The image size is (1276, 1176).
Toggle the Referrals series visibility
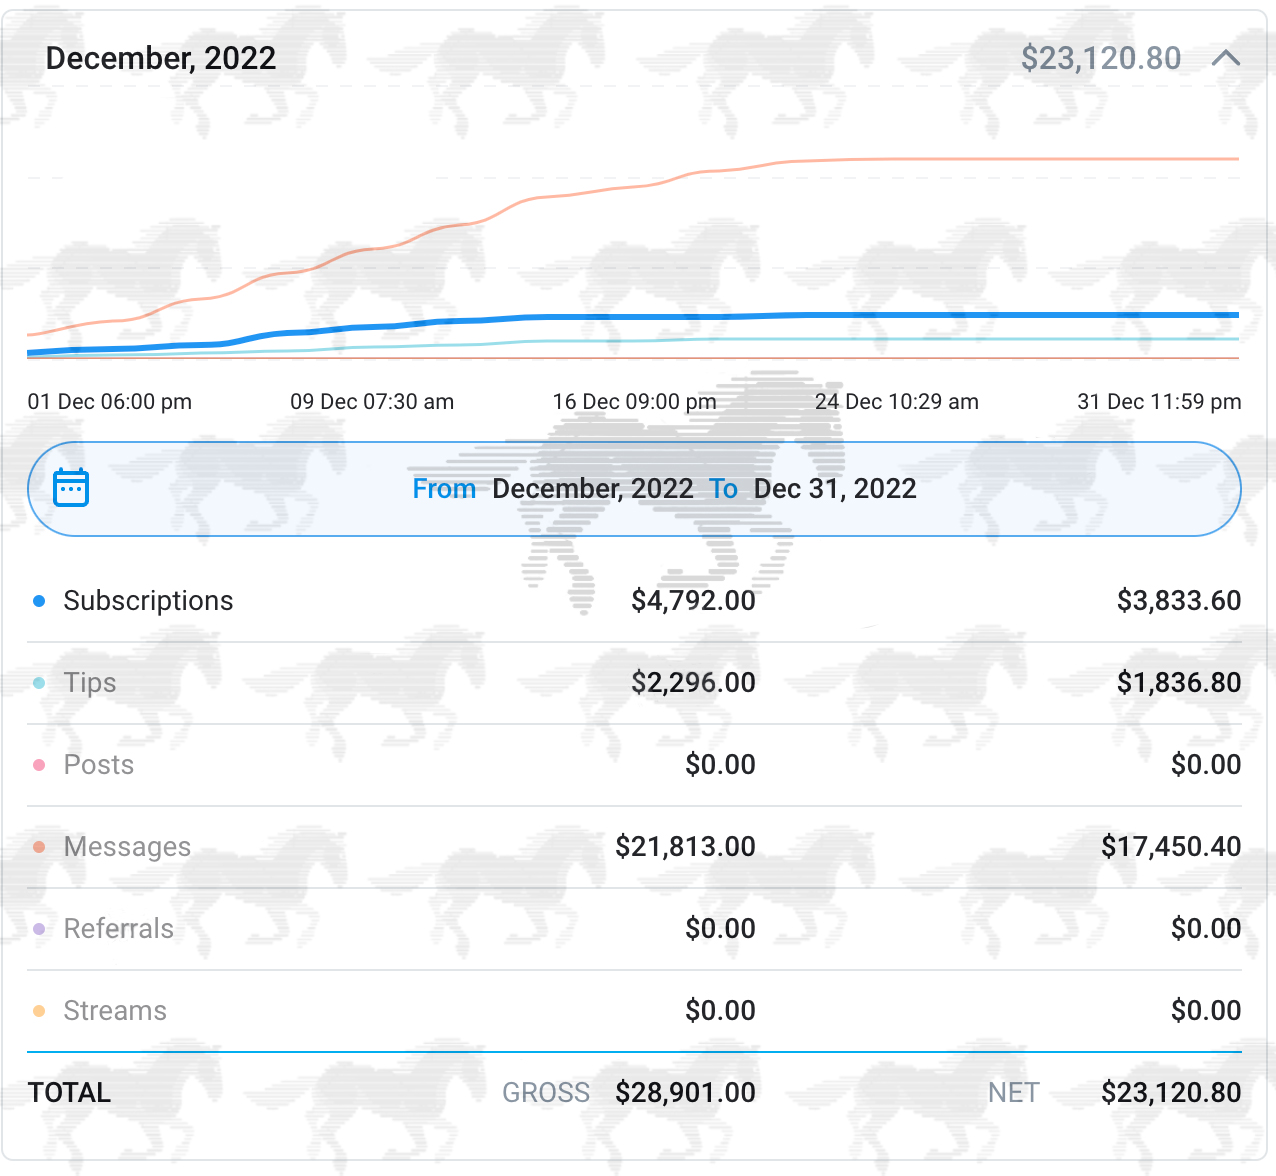[x=118, y=929]
